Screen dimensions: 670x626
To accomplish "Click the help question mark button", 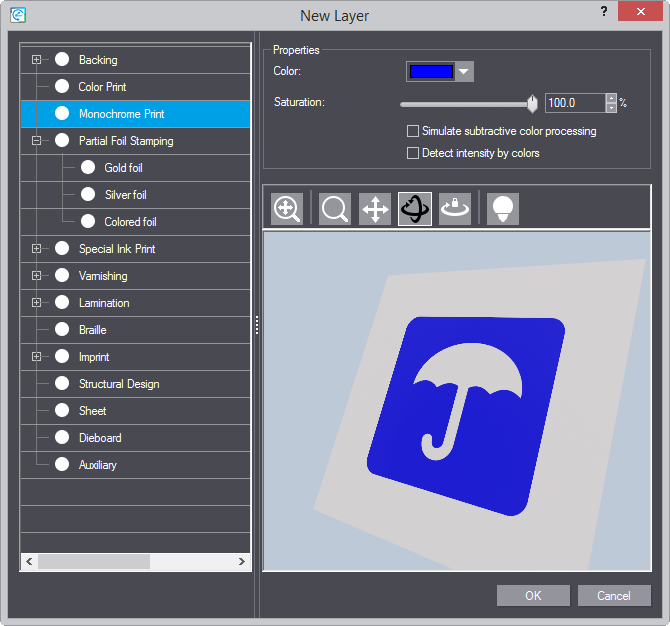I will tap(604, 12).
